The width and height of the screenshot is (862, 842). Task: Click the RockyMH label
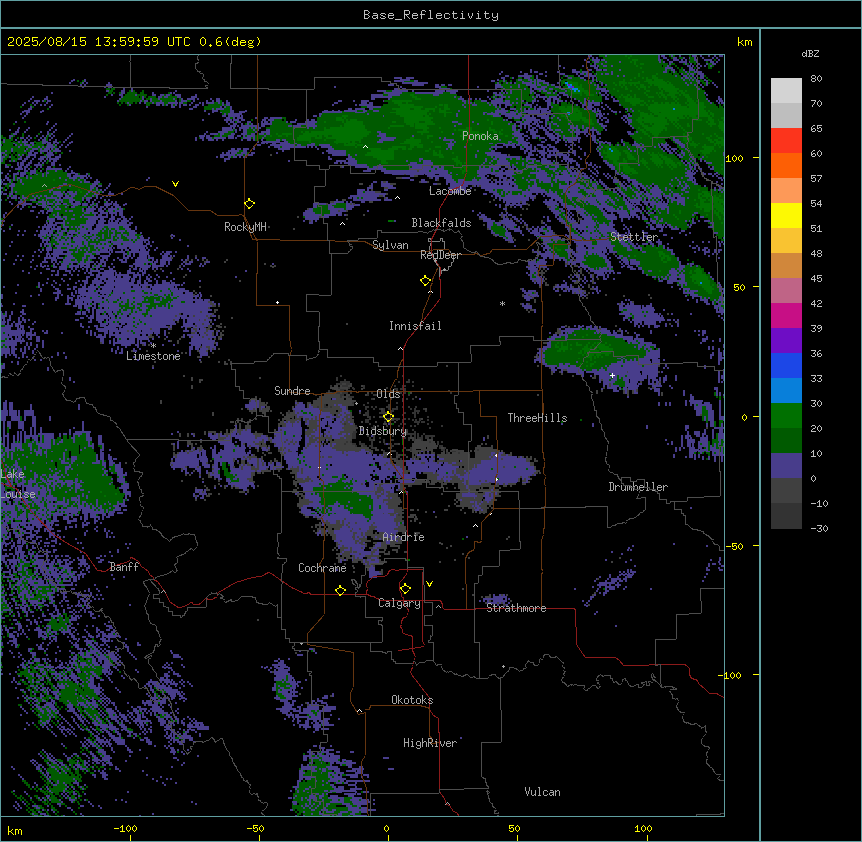tap(245, 227)
